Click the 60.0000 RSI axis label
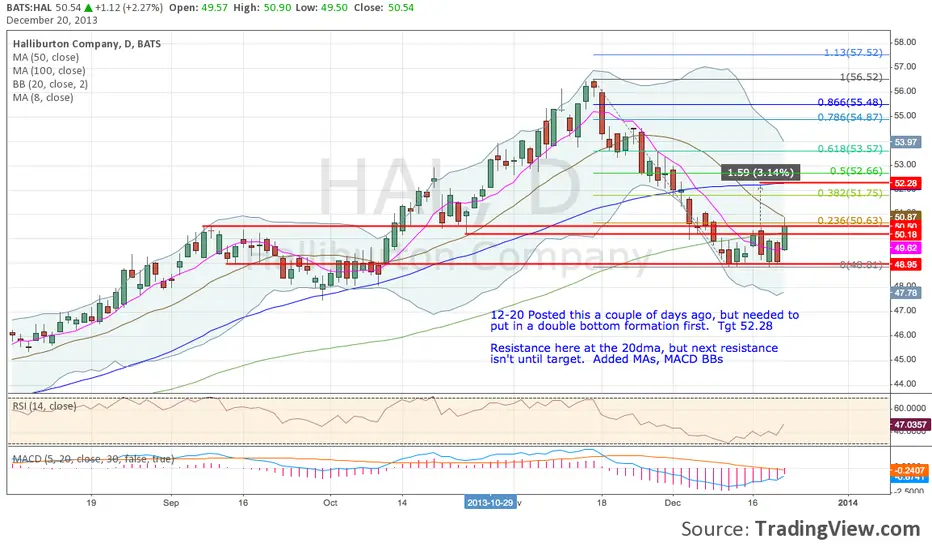 [909, 408]
